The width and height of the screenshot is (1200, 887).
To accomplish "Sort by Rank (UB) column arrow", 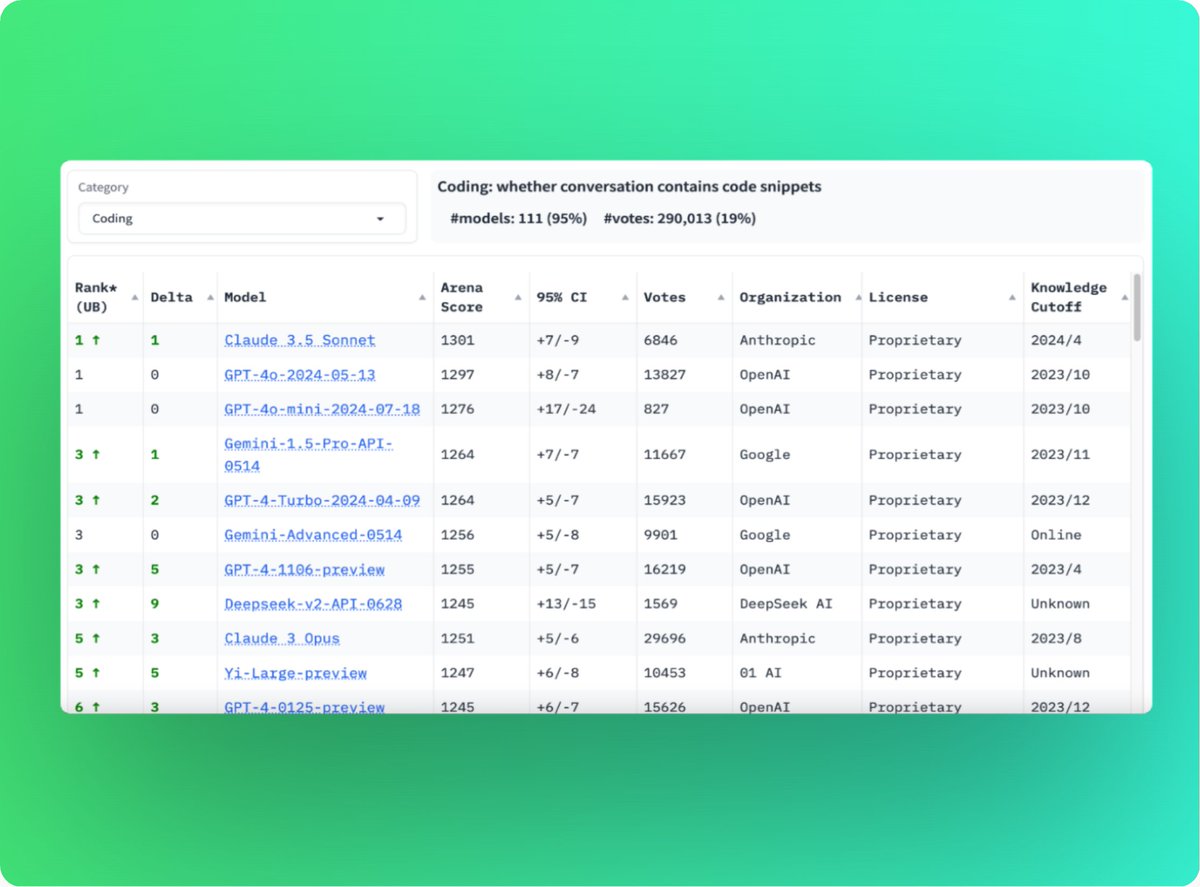I will point(134,297).
